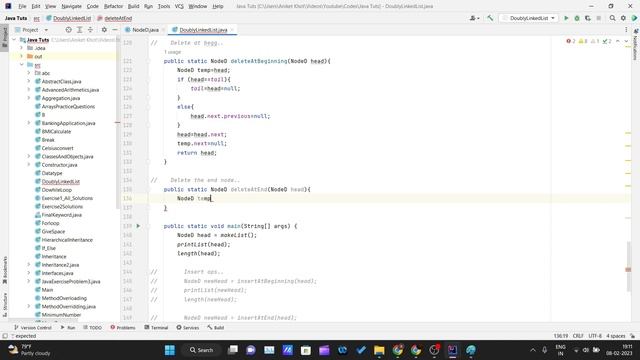Collapse all icon in Project panel
This screenshot has width=640, height=360.
click(91, 30)
